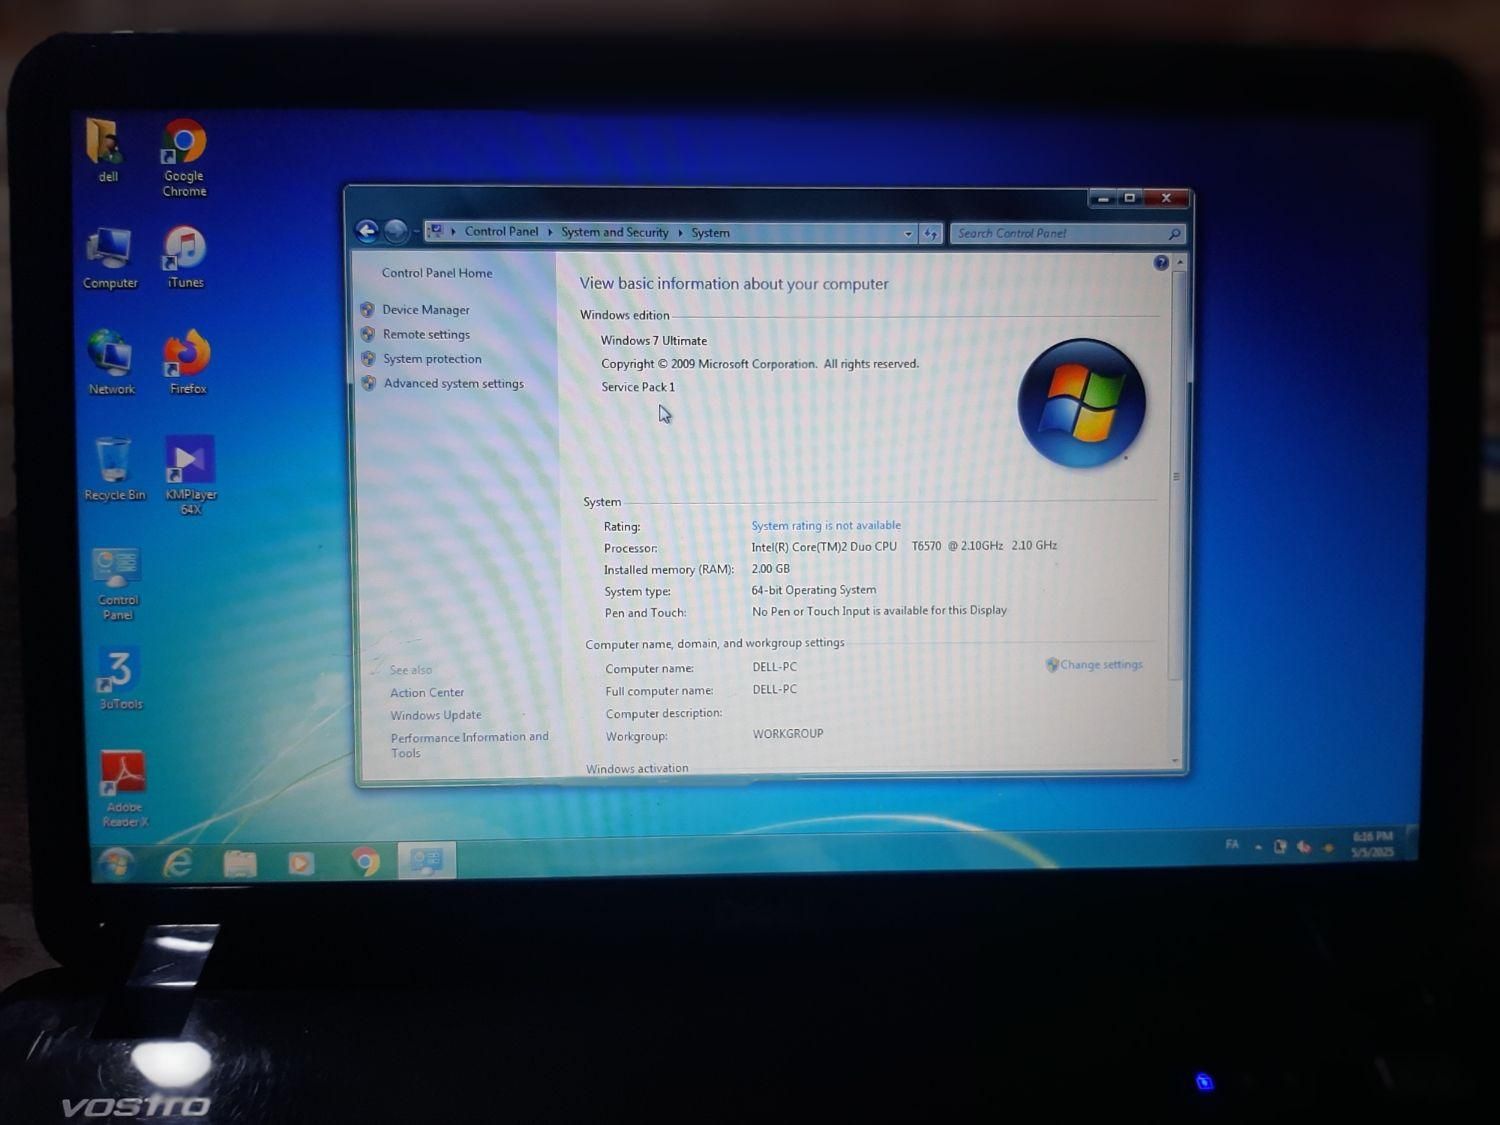This screenshot has width=1500, height=1125.
Task: Select the 'Service Pack 1' text
Action: tap(638, 387)
